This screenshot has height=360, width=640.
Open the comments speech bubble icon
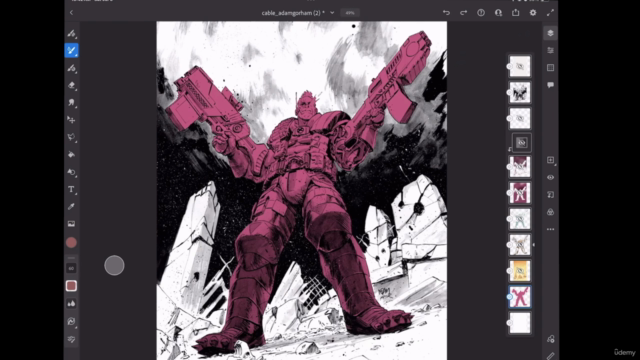coord(550,85)
